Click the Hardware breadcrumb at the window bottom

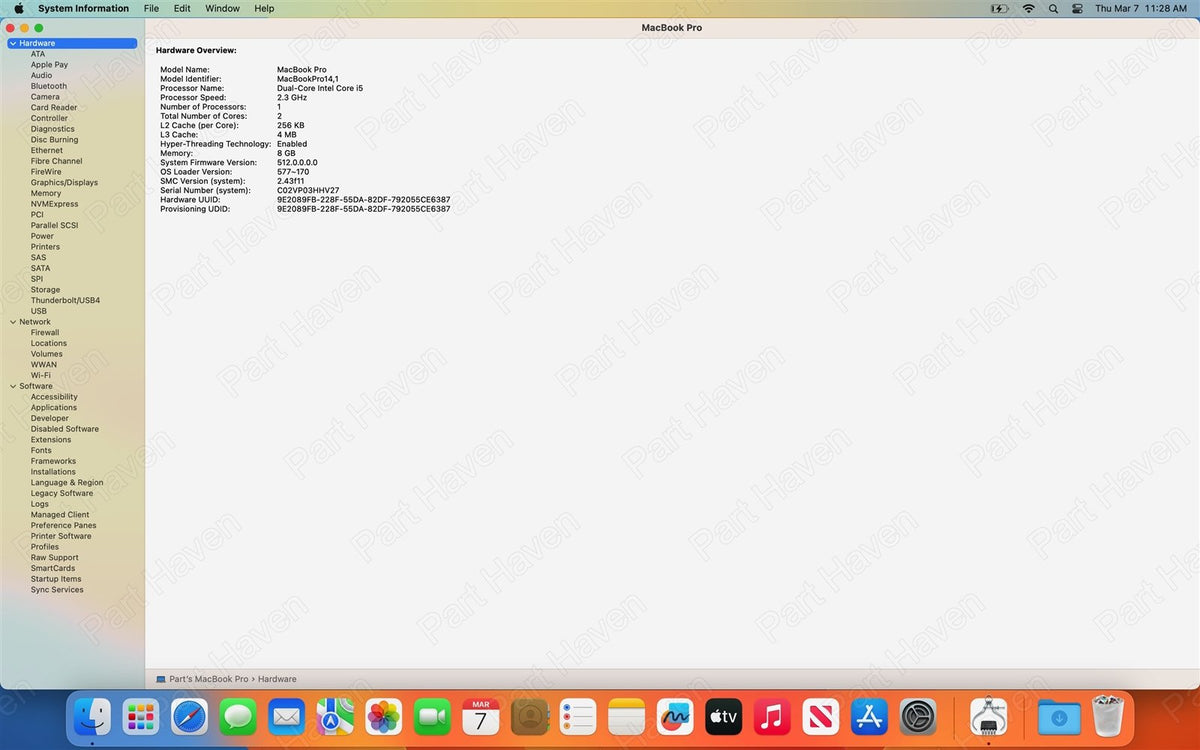(x=276, y=678)
